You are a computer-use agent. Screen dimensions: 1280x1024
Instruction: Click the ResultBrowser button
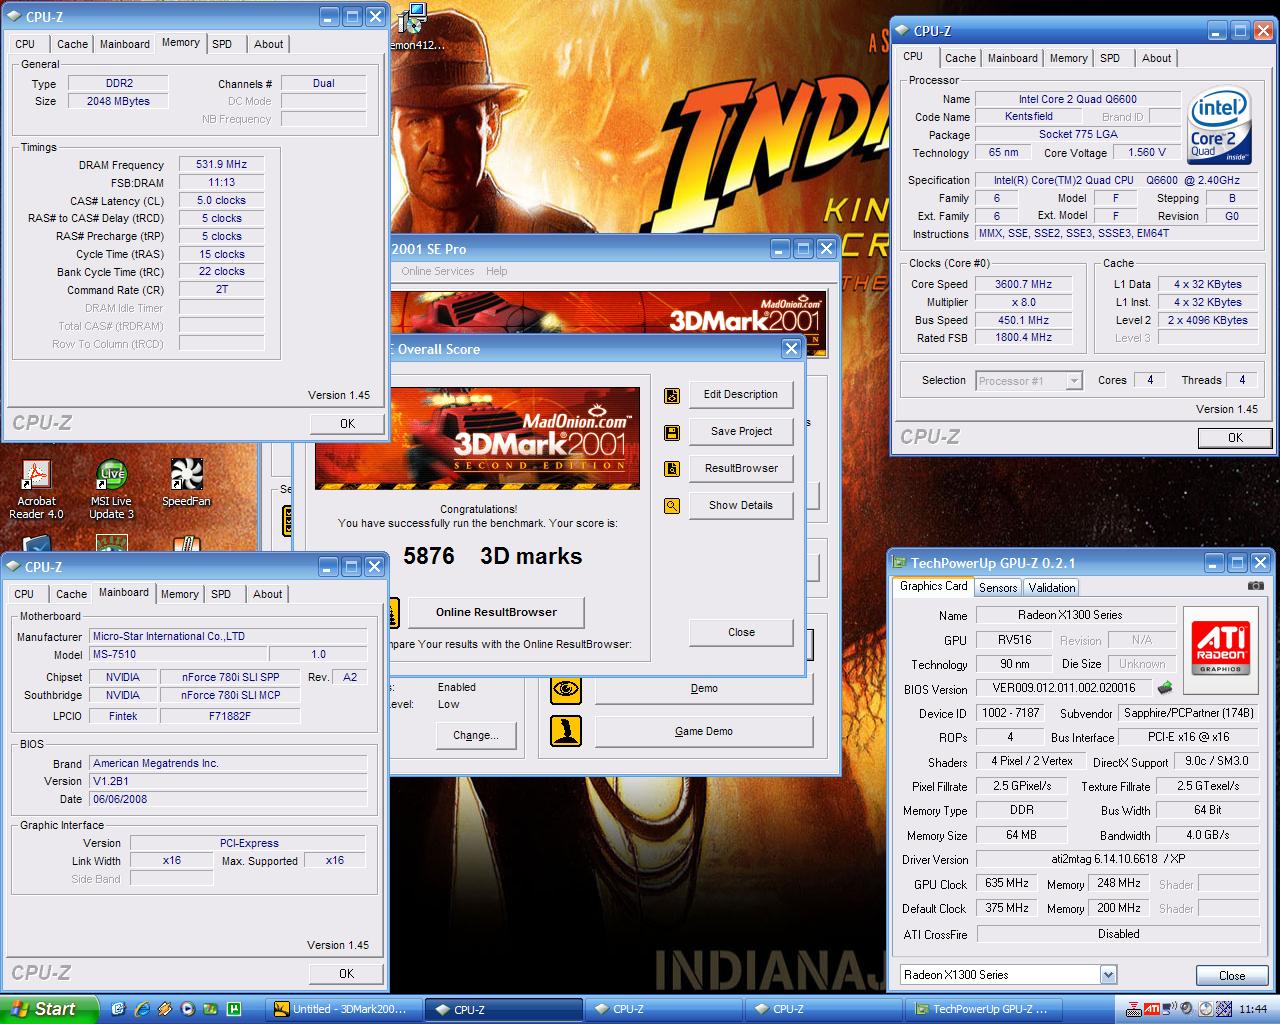(x=741, y=469)
